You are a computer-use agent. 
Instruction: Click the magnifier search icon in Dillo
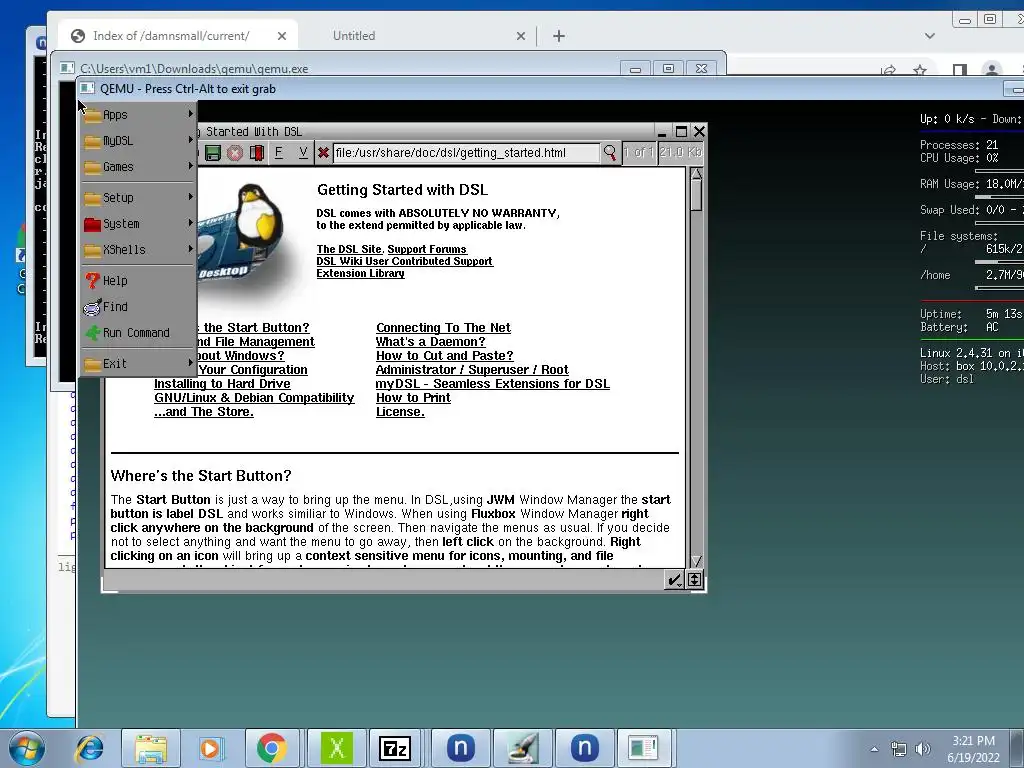tap(609, 153)
